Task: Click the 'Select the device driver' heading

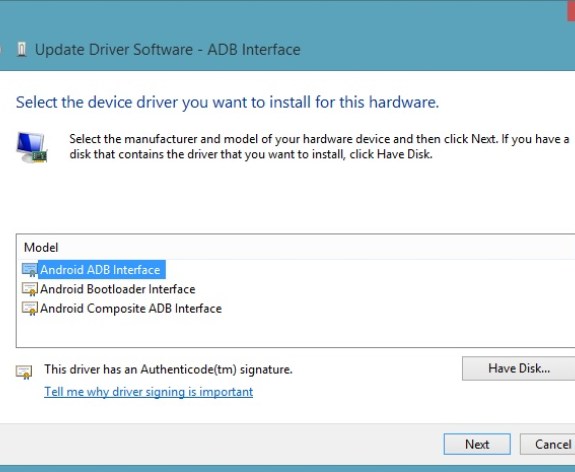Action: coord(227,102)
